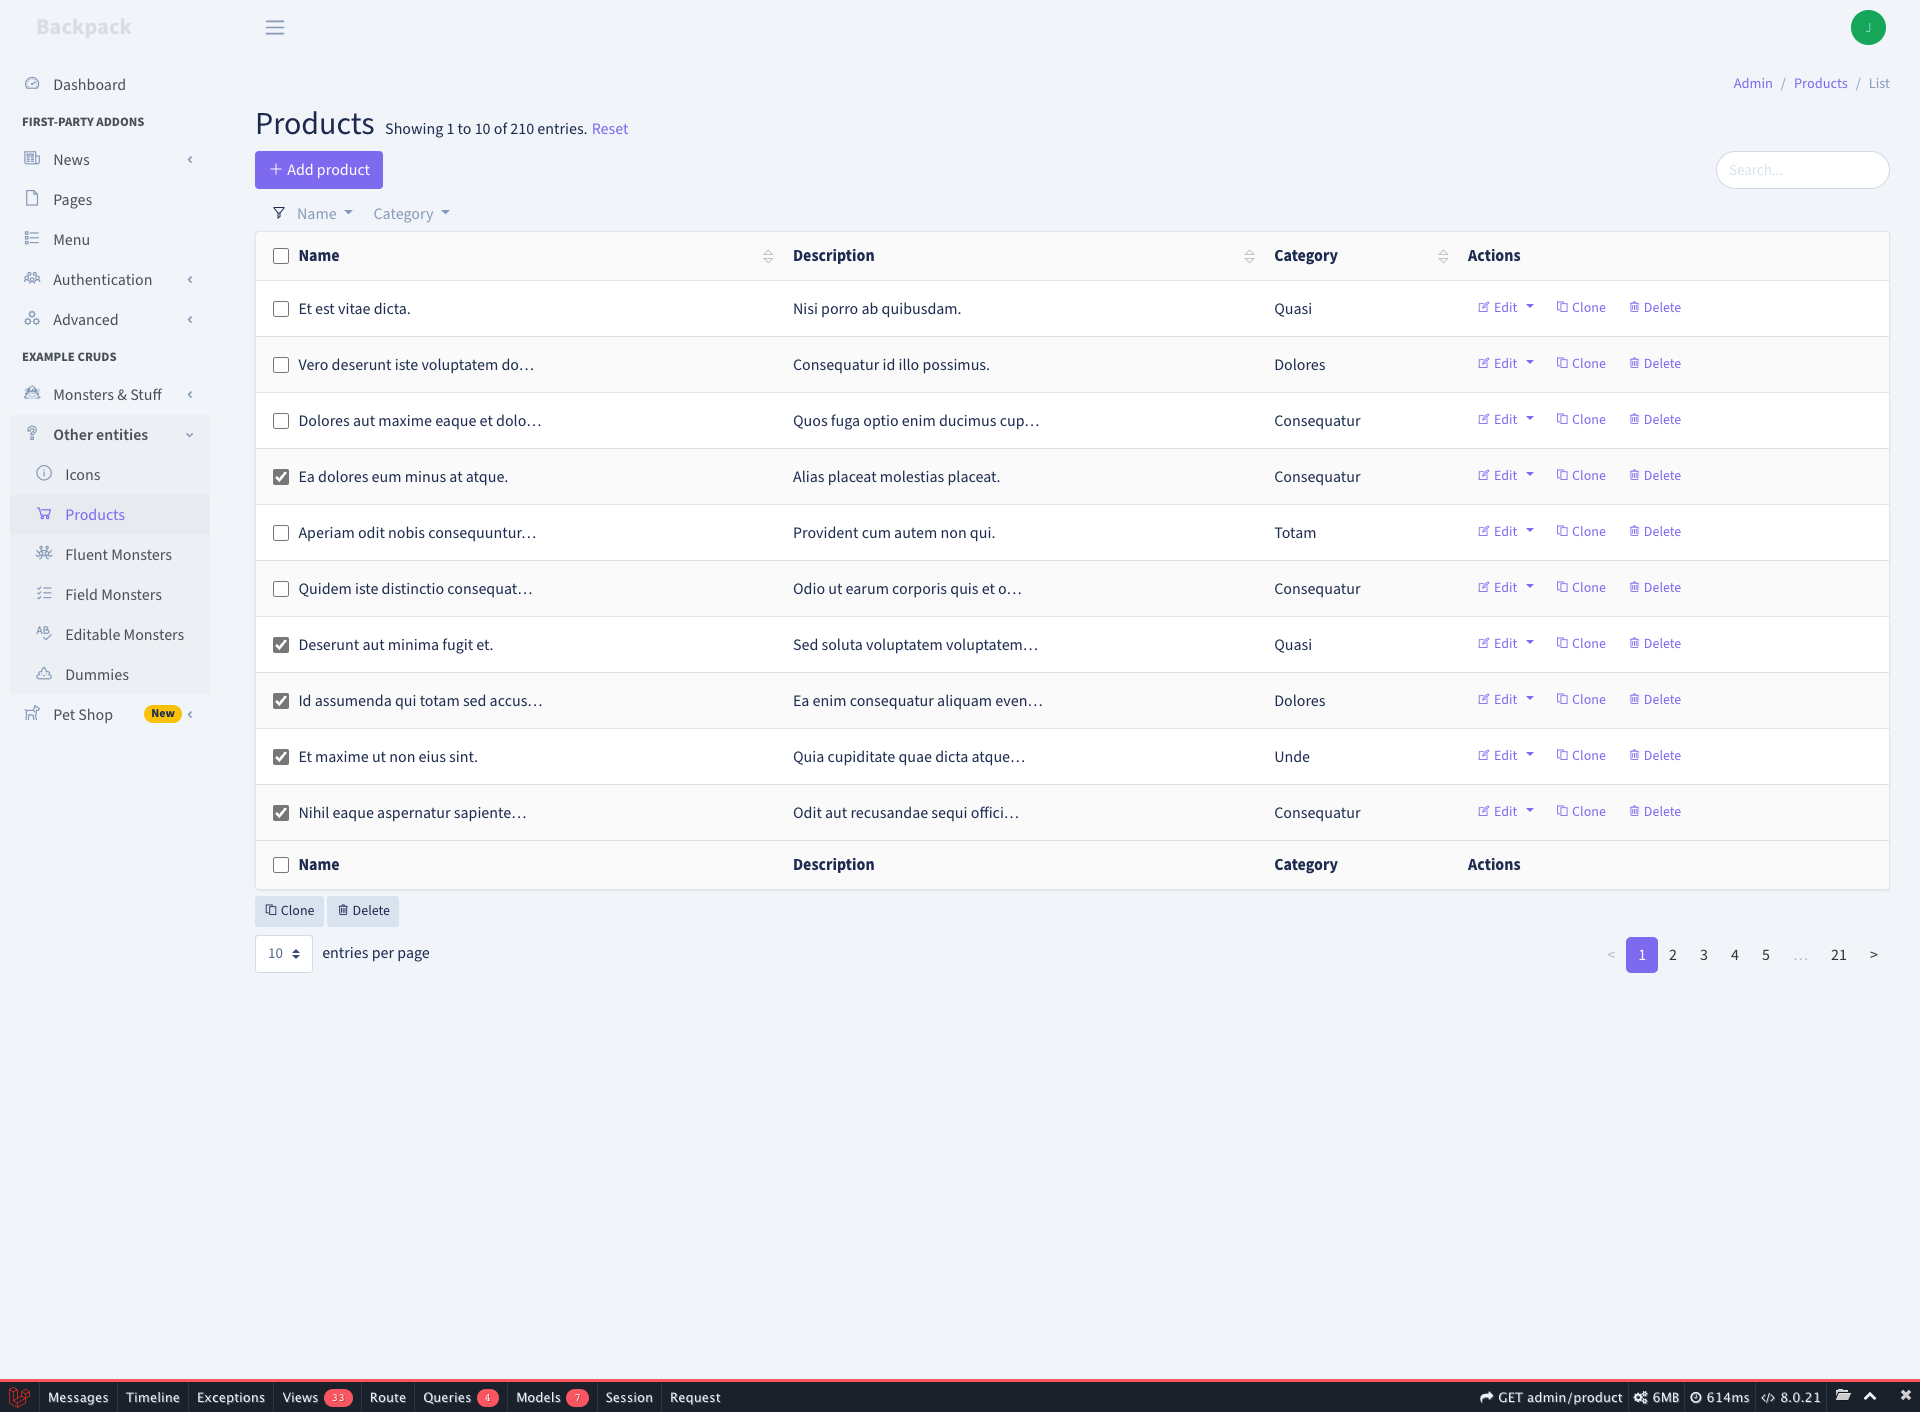Open the Category filter dropdown
The width and height of the screenshot is (1920, 1412).
(x=410, y=213)
